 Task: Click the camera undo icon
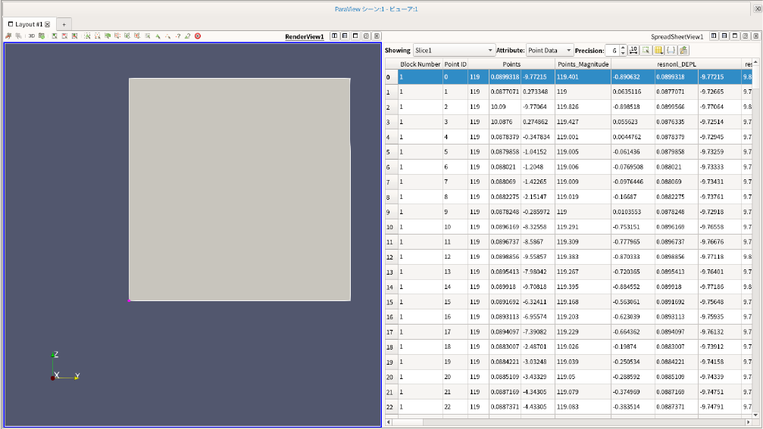coord(8,36)
